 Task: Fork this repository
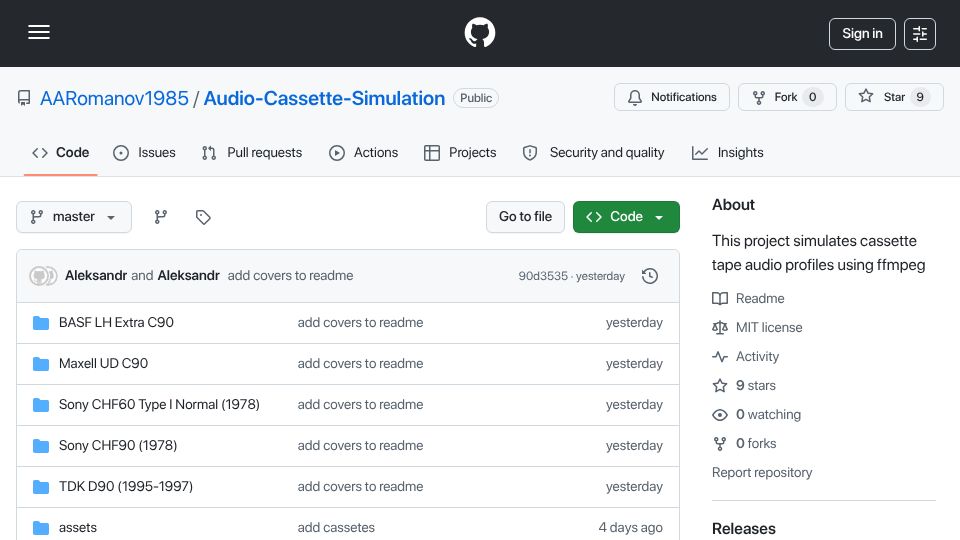(x=787, y=97)
